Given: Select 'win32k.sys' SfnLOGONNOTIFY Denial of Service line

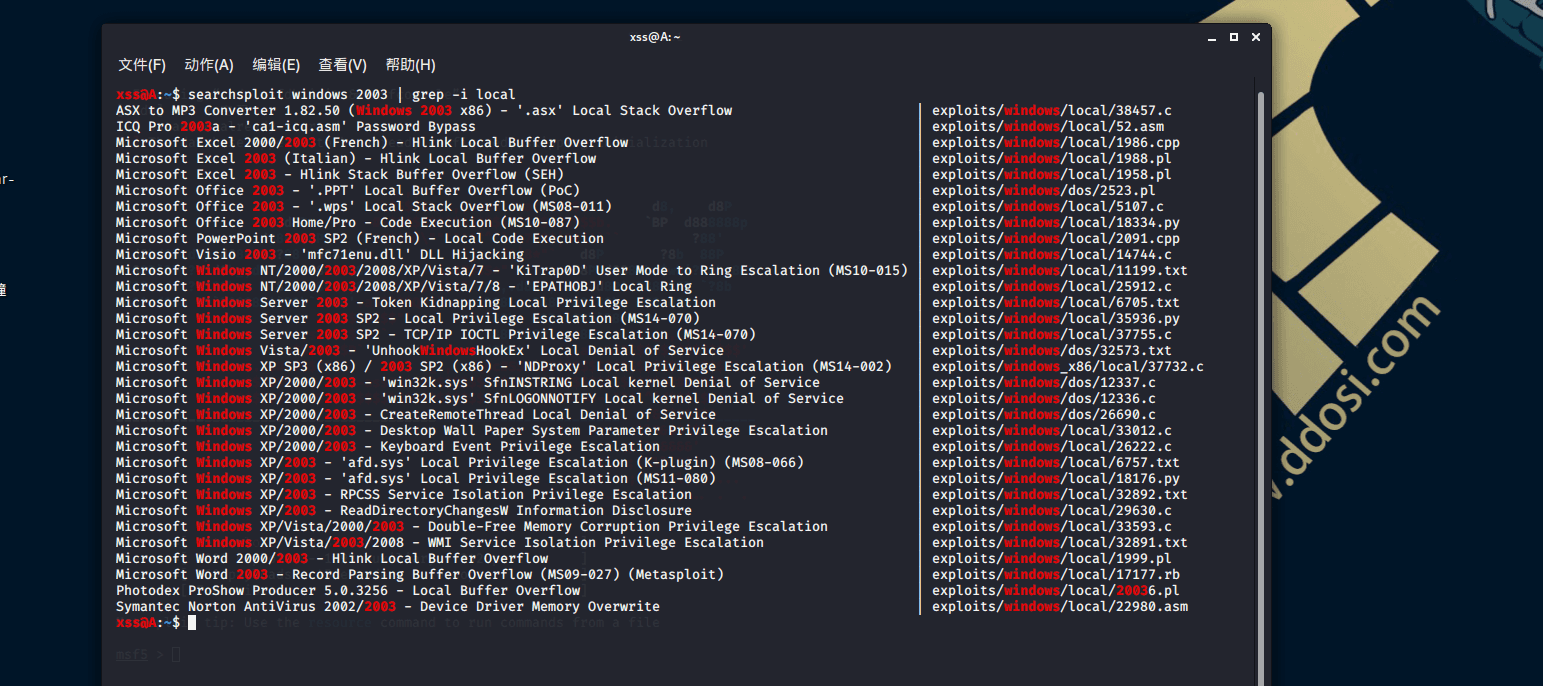Looking at the screenshot, I should pos(480,399).
